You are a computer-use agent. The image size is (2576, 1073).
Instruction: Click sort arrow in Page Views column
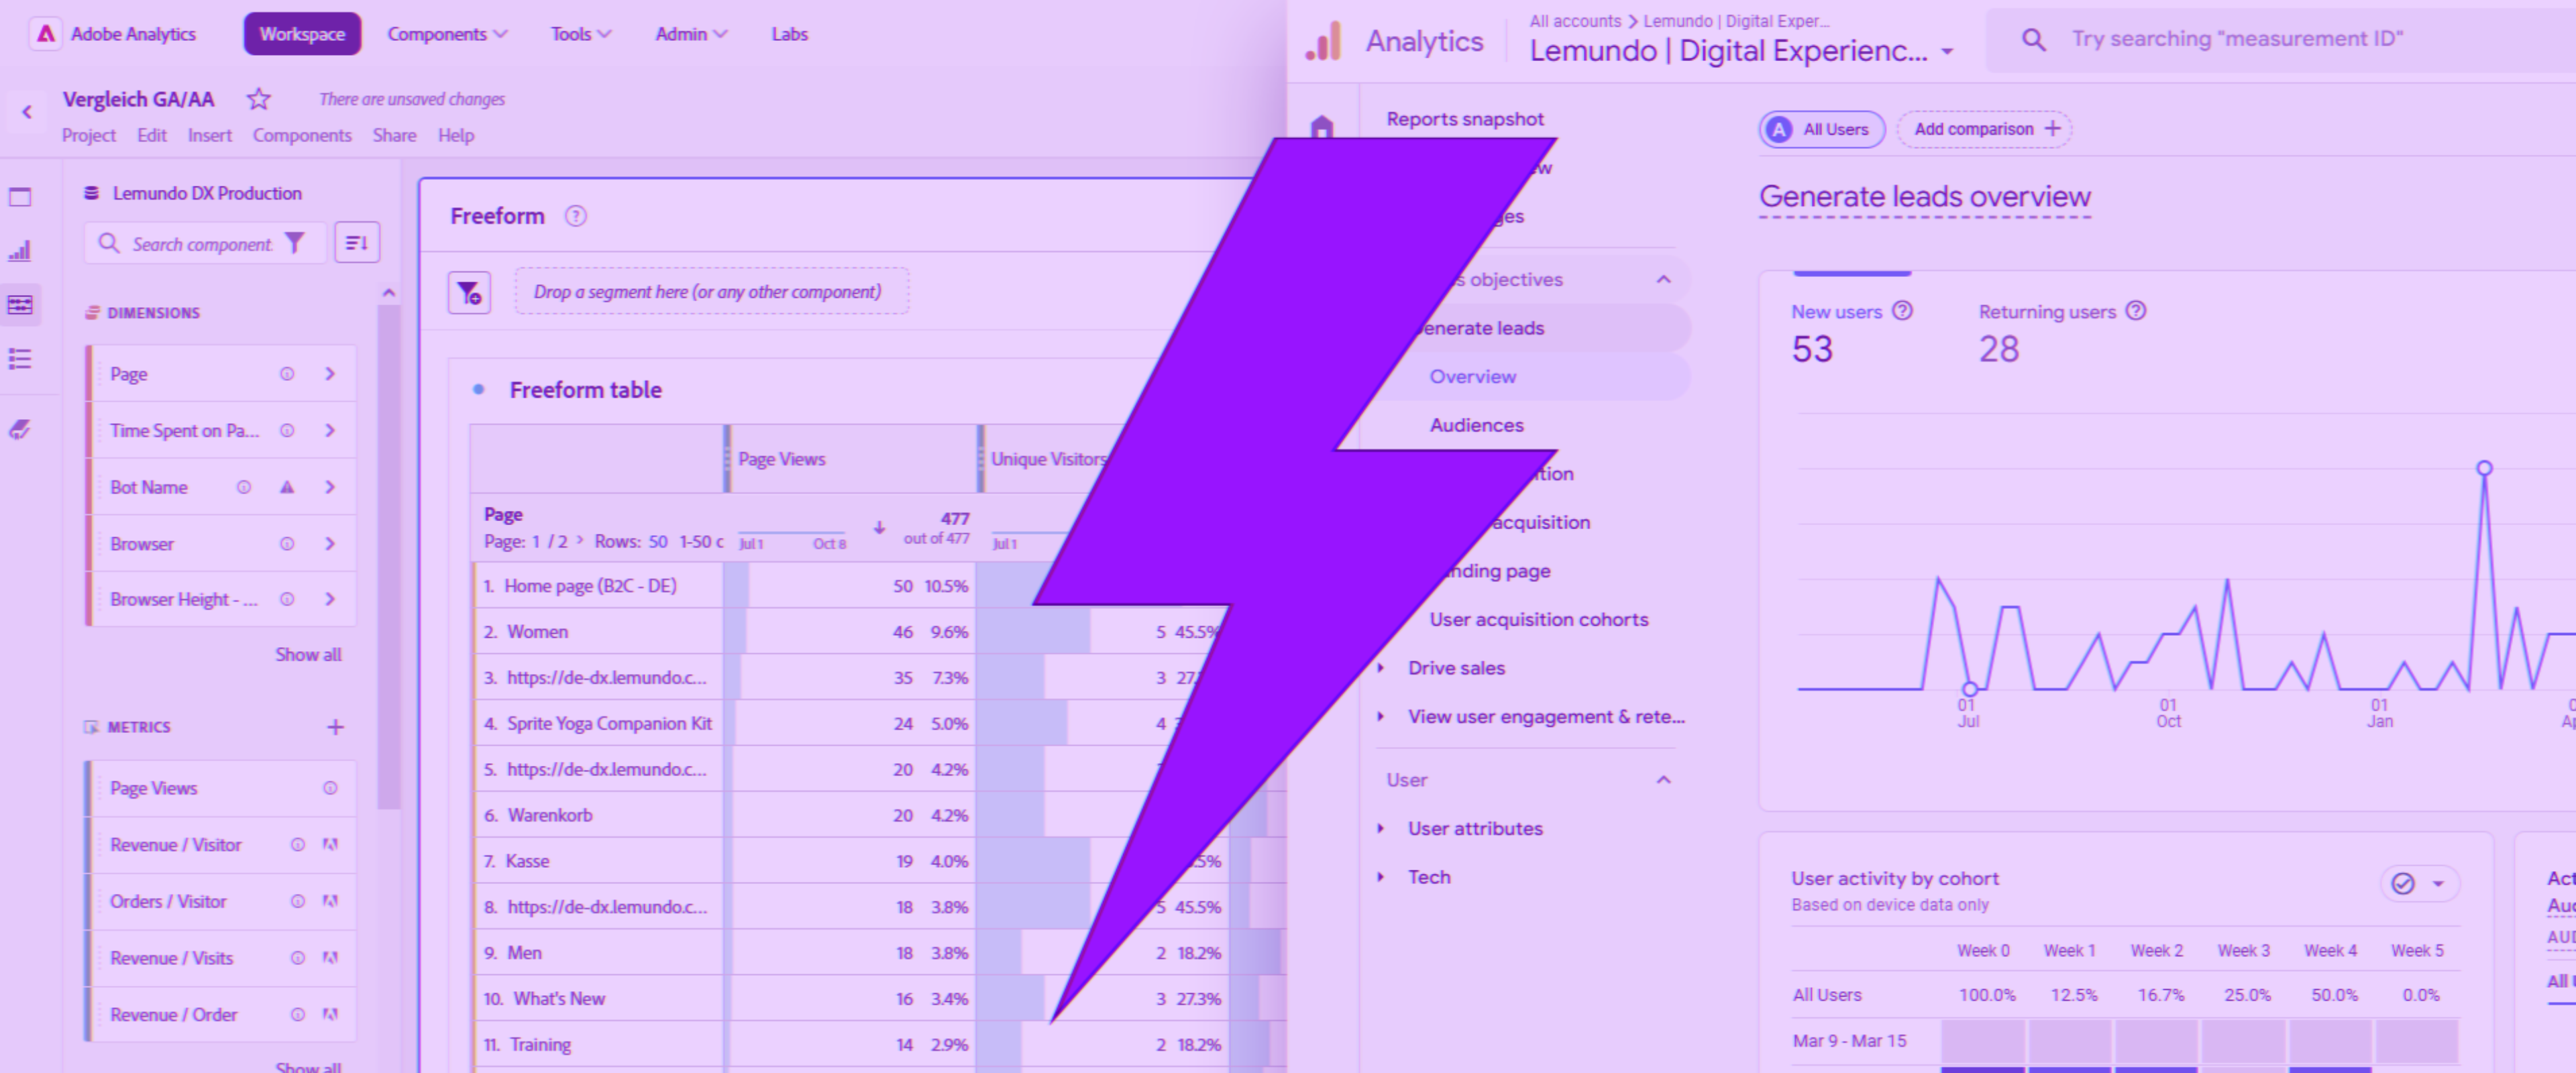(x=879, y=527)
